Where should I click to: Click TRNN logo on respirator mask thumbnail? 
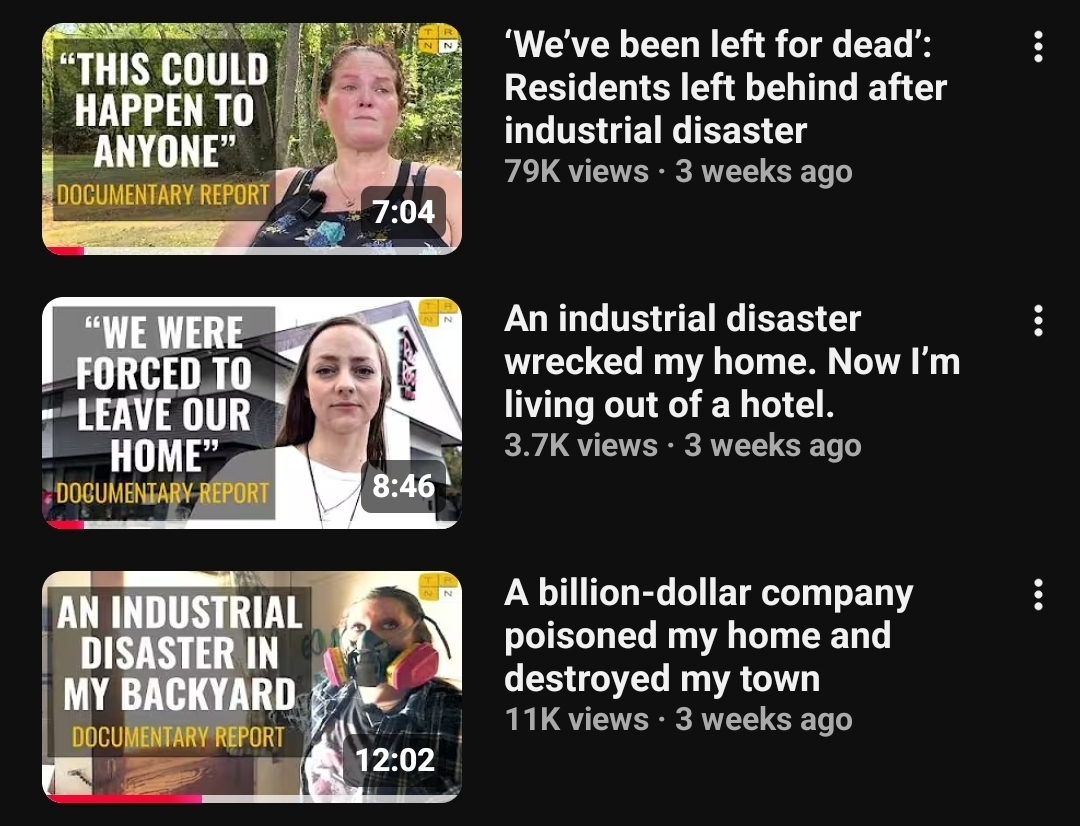click(x=439, y=587)
